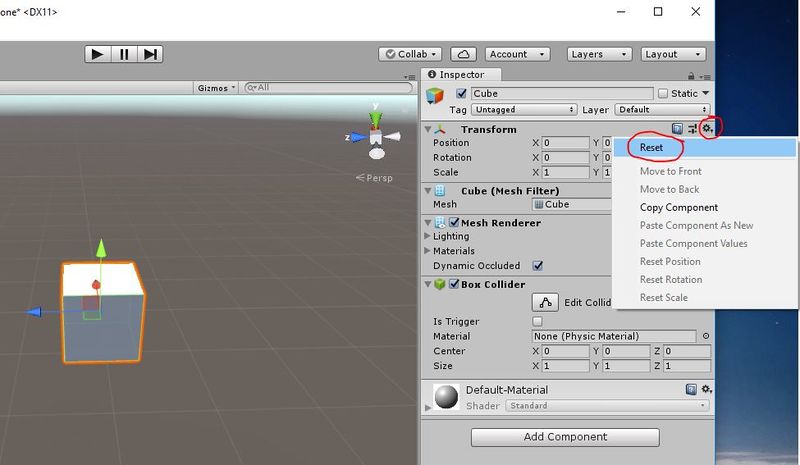The image size is (800, 465).
Task: Choose Reset in the context menu
Action: pos(705,148)
